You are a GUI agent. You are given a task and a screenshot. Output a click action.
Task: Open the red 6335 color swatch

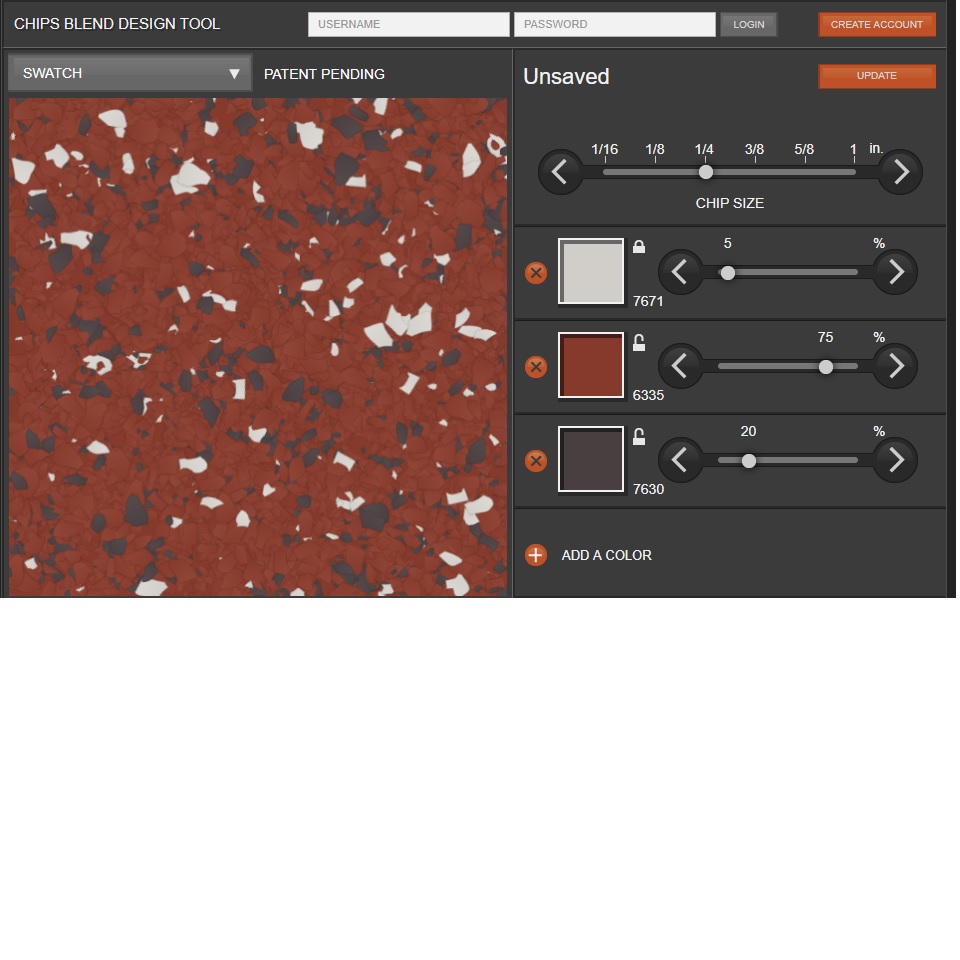pos(591,366)
